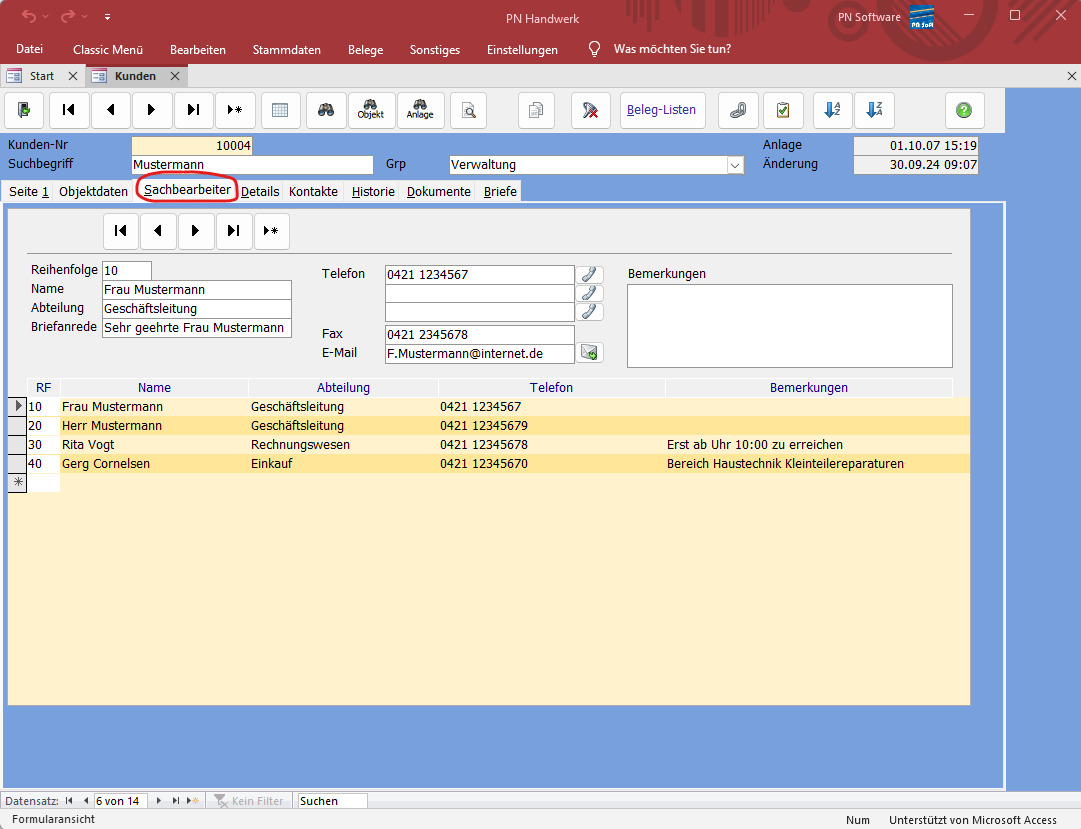Click phone icon beside third telephone field
This screenshot has height=829, width=1081.
pyautogui.click(x=589, y=312)
